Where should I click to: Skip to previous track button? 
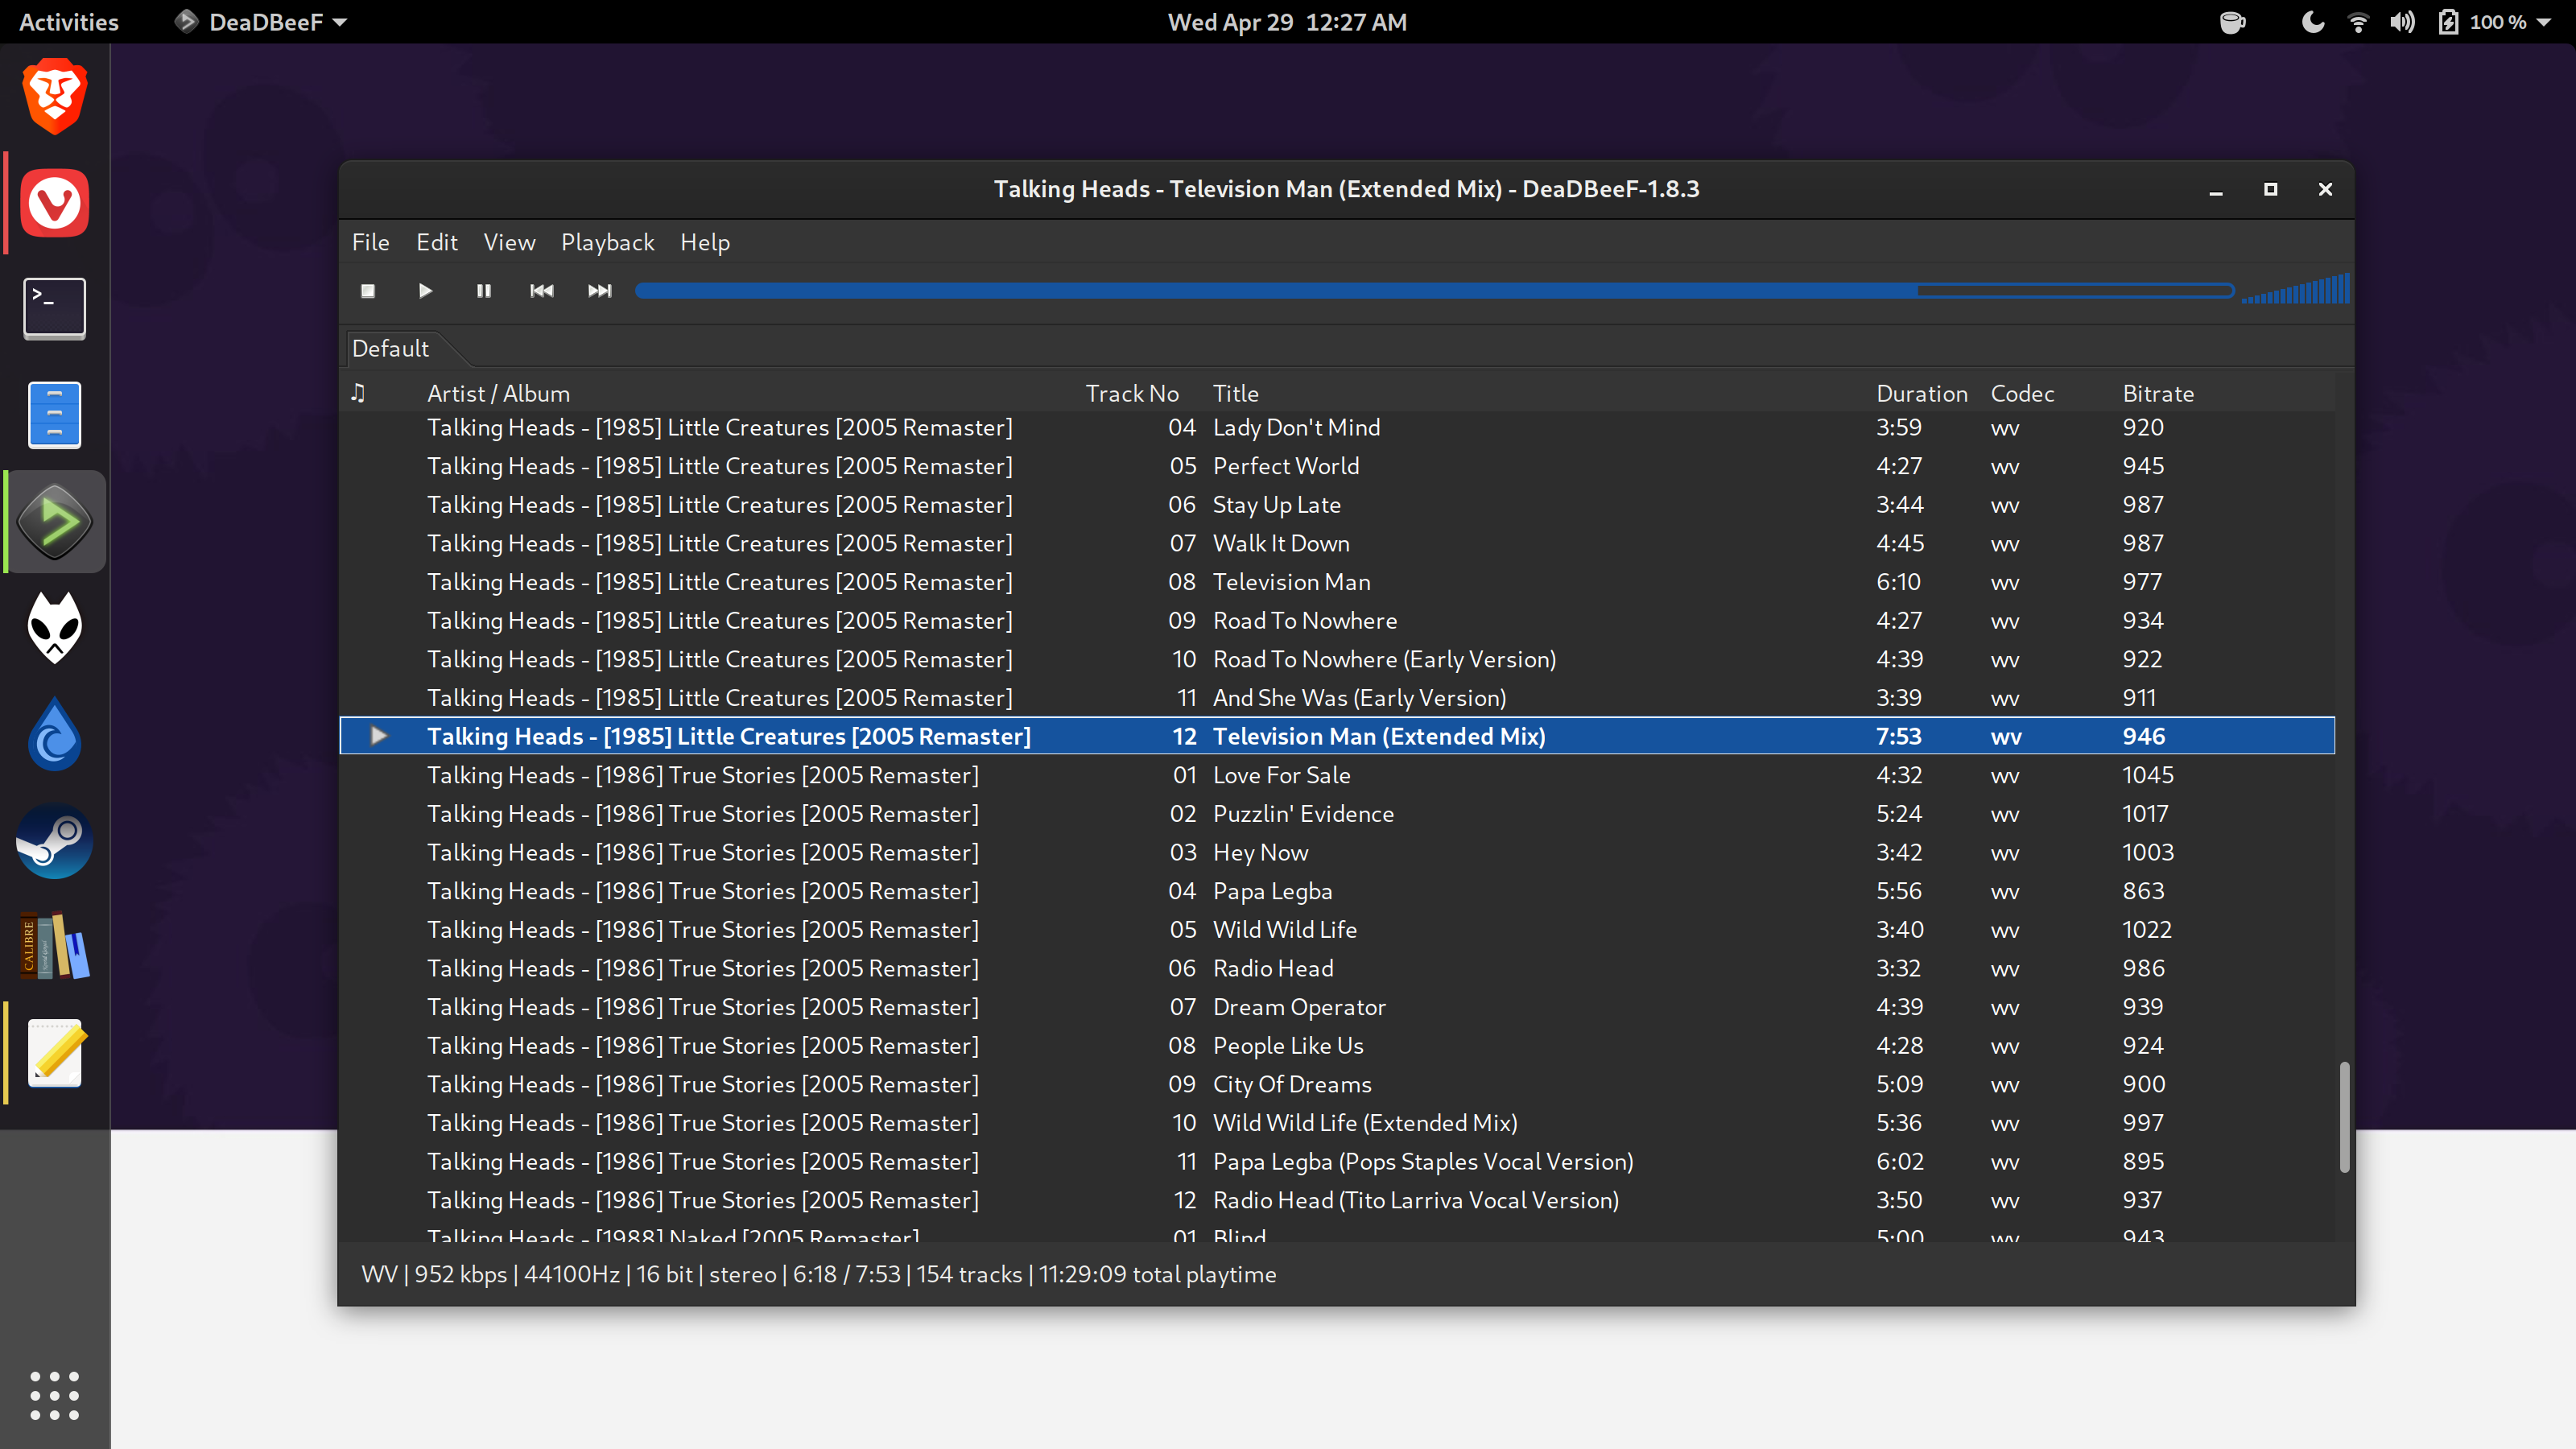pyautogui.click(x=541, y=291)
